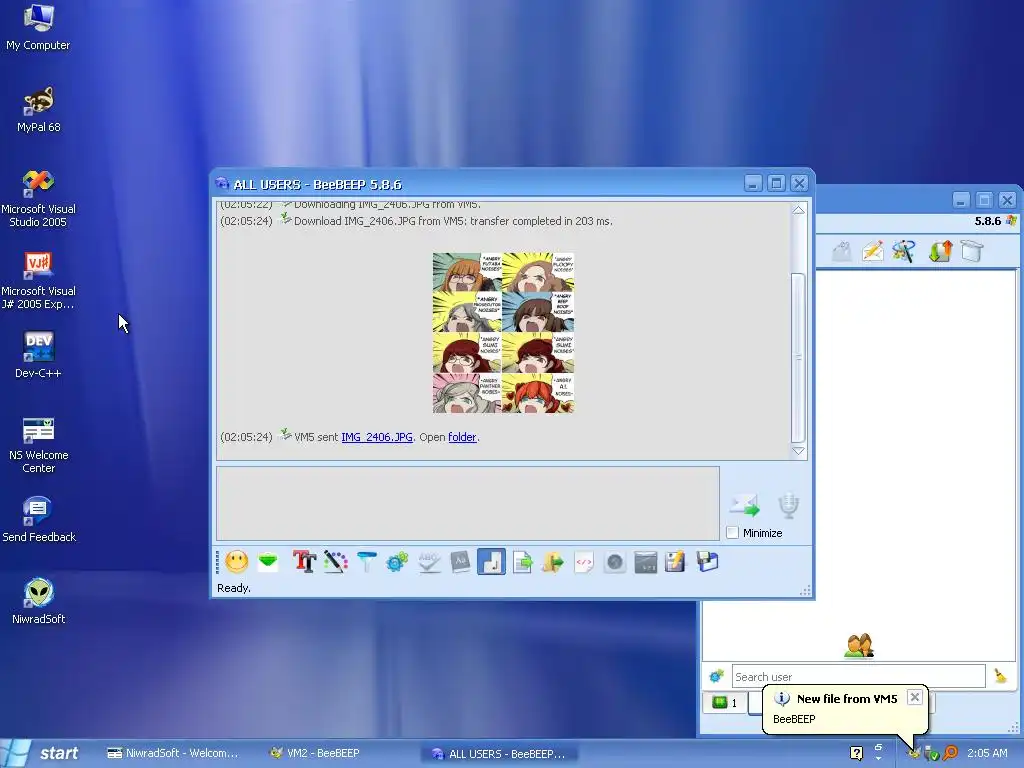Image resolution: width=1024 pixels, height=768 pixels.
Task: Click the gray bag icon in VM2 window toolbar
Action: (x=842, y=251)
